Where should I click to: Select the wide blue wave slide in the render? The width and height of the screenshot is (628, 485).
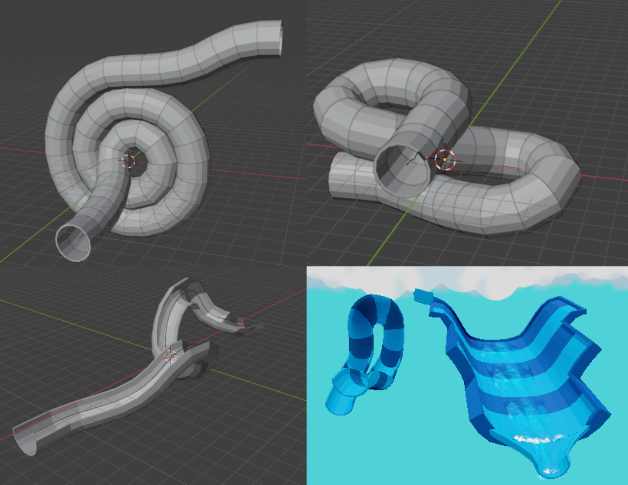point(520,370)
